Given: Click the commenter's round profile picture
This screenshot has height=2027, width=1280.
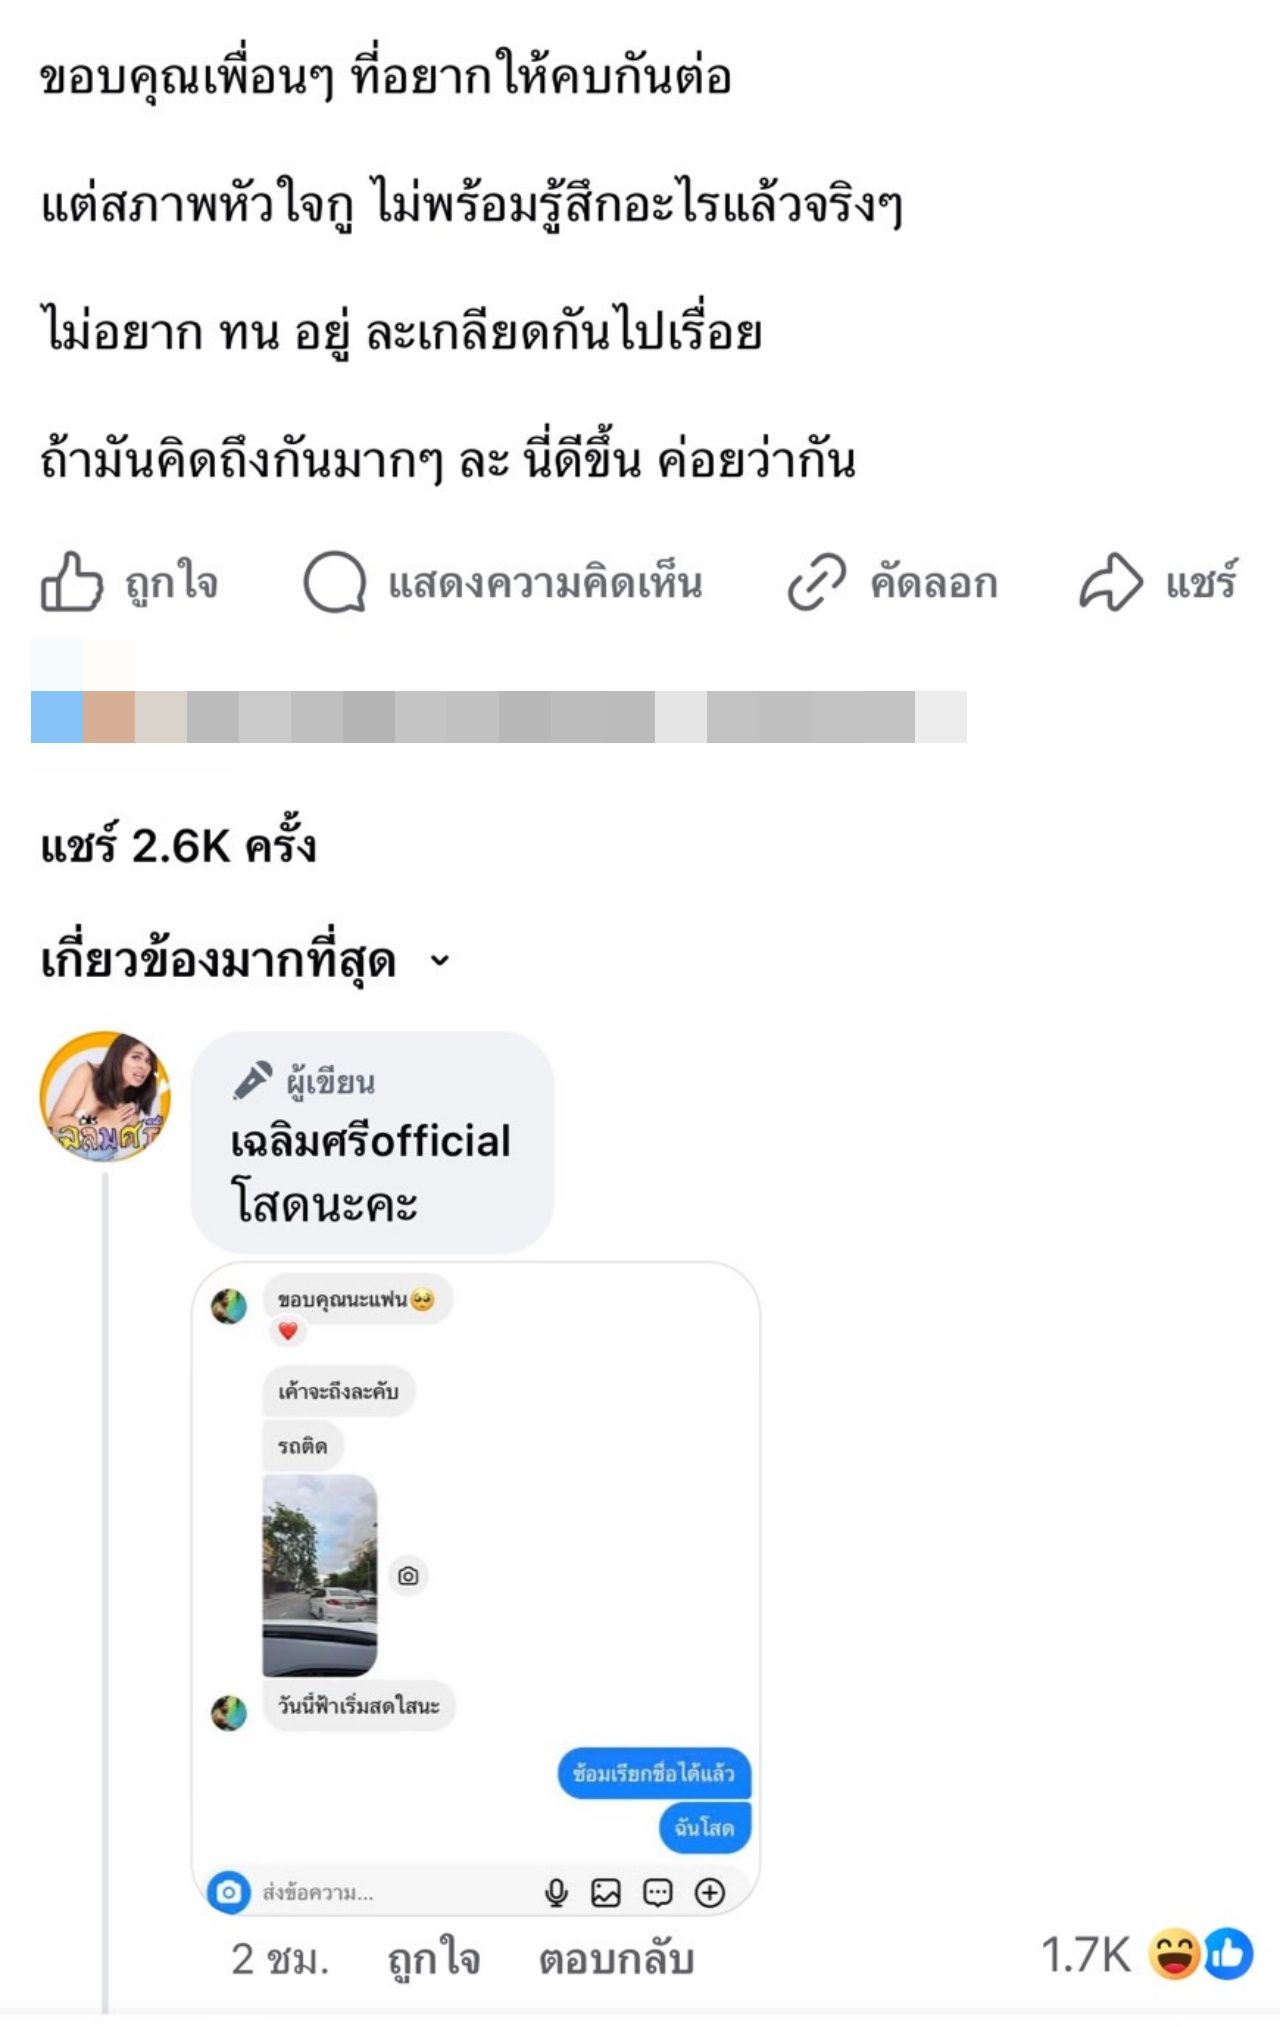Looking at the screenshot, I should [x=104, y=1096].
